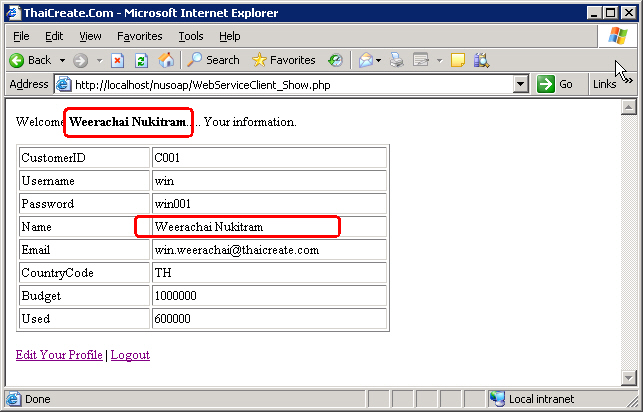Click the scrollbar up arrow

point(629,107)
